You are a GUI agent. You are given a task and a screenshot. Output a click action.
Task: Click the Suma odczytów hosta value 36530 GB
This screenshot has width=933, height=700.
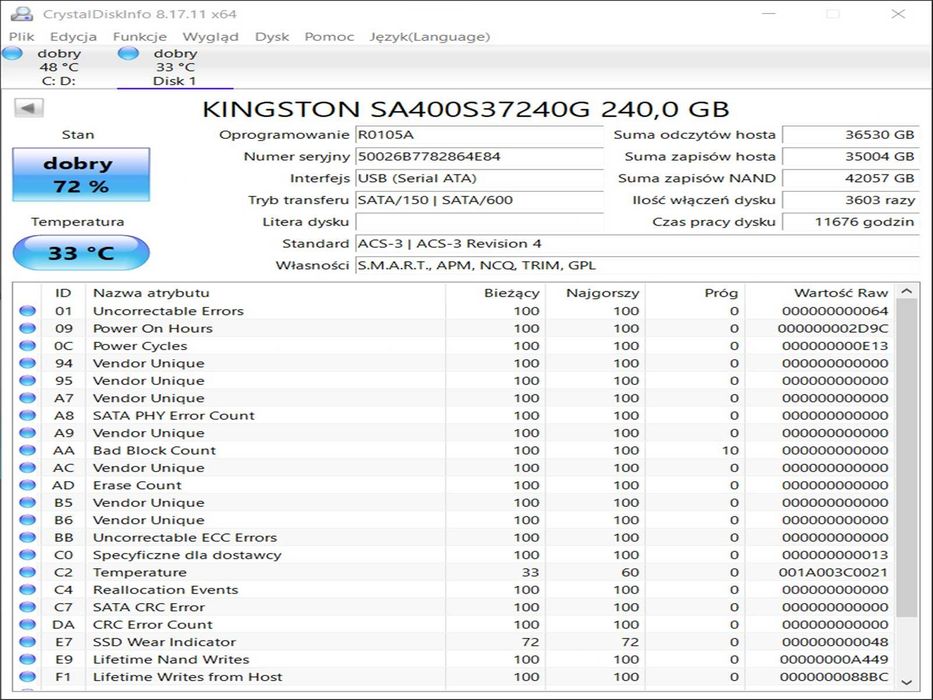pyautogui.click(x=851, y=135)
